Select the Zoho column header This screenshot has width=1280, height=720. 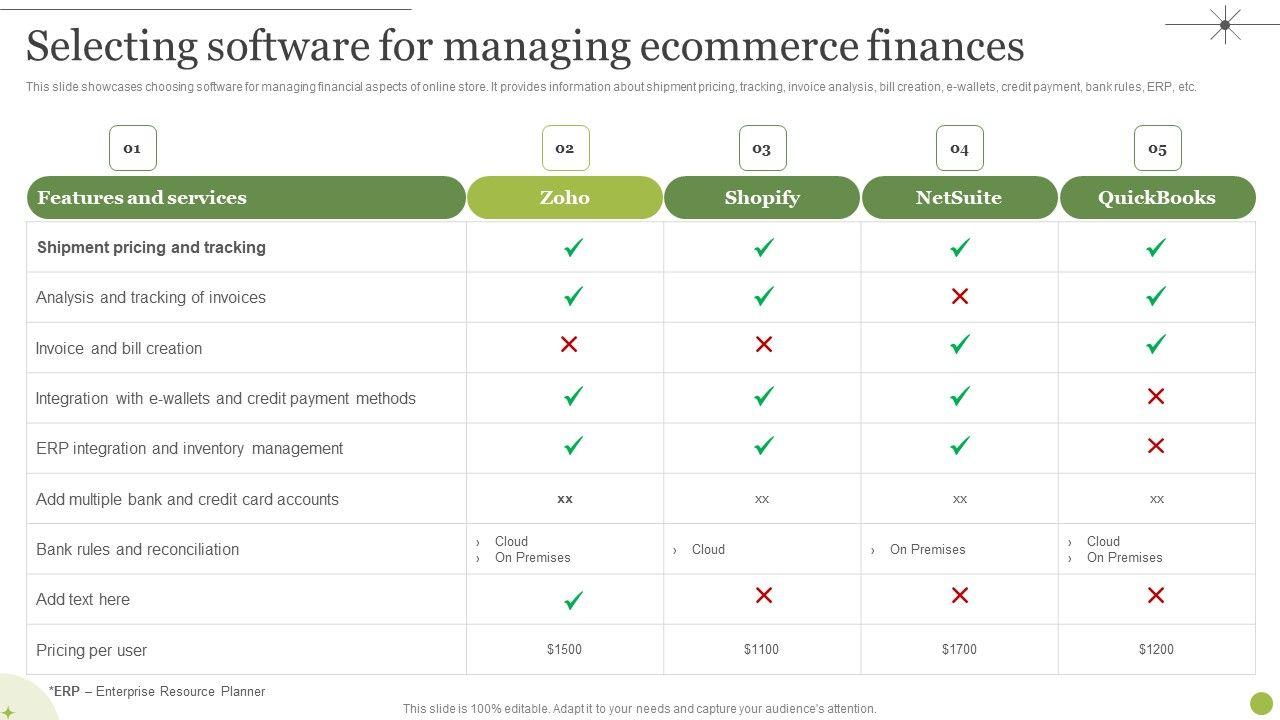[565, 198]
